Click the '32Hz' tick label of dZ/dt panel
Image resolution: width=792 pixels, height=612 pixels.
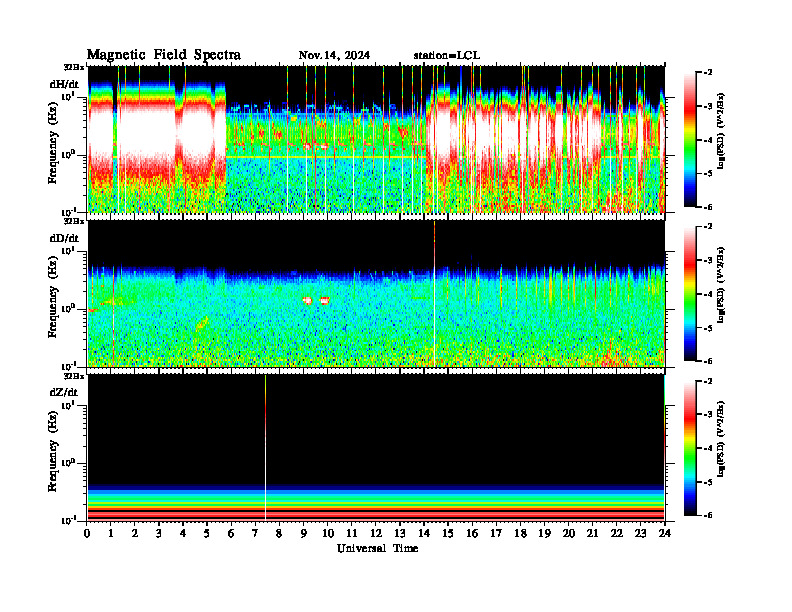point(74,376)
